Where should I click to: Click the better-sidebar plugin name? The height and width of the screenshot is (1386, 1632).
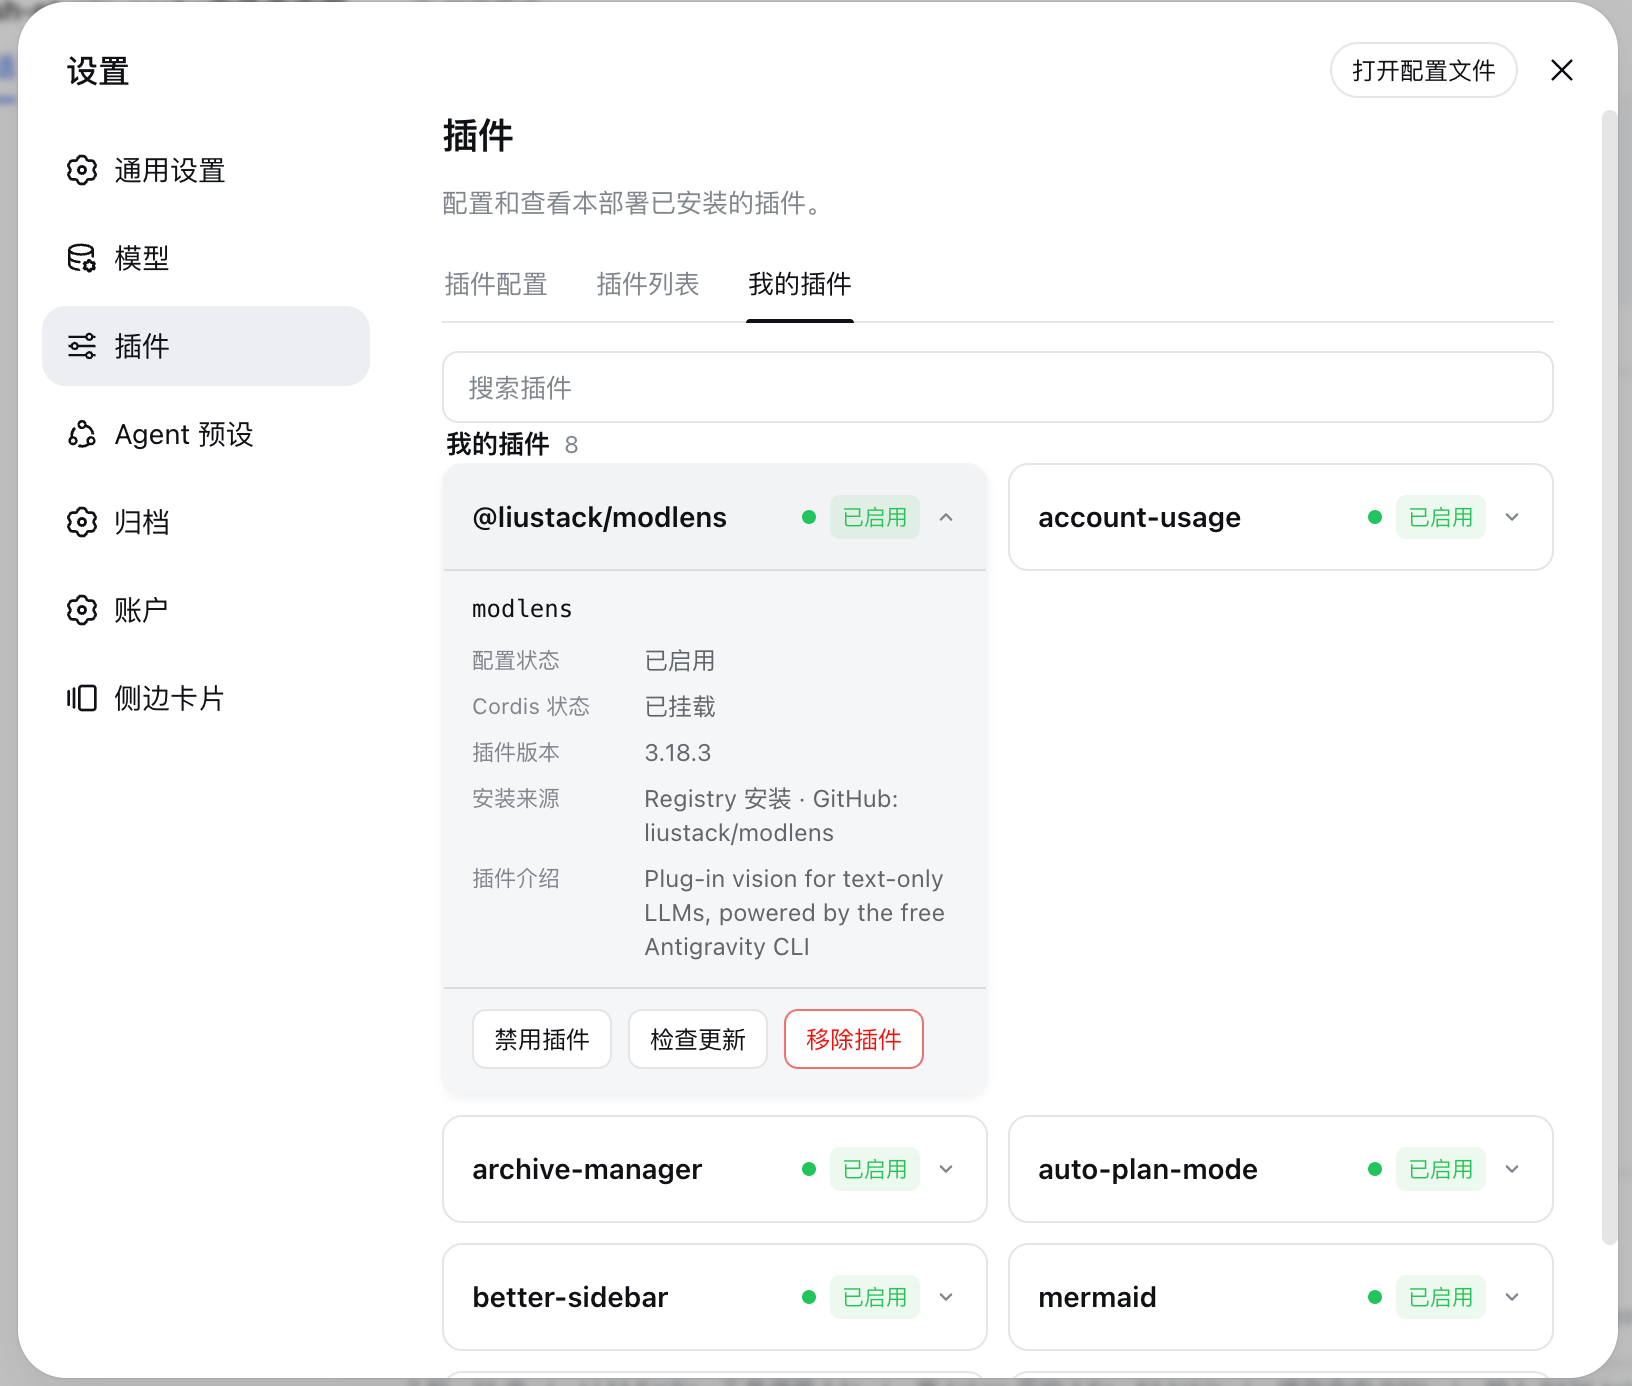tap(570, 1298)
